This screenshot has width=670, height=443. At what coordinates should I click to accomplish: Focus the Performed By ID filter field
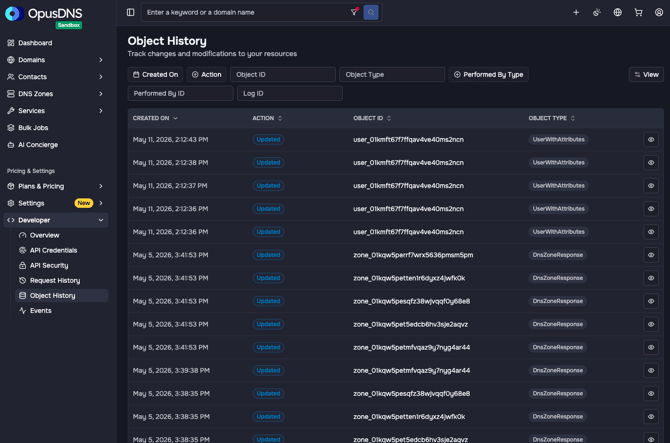tap(180, 93)
